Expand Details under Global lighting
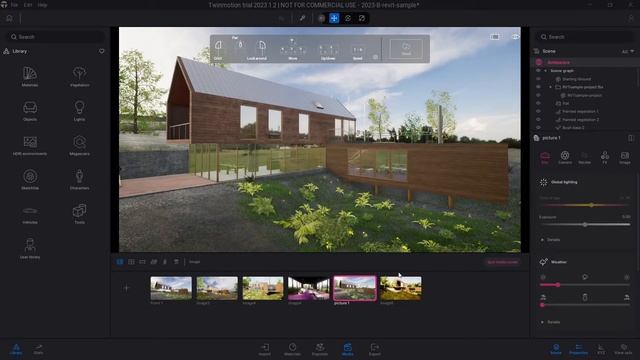This screenshot has width=640, height=360. point(550,240)
